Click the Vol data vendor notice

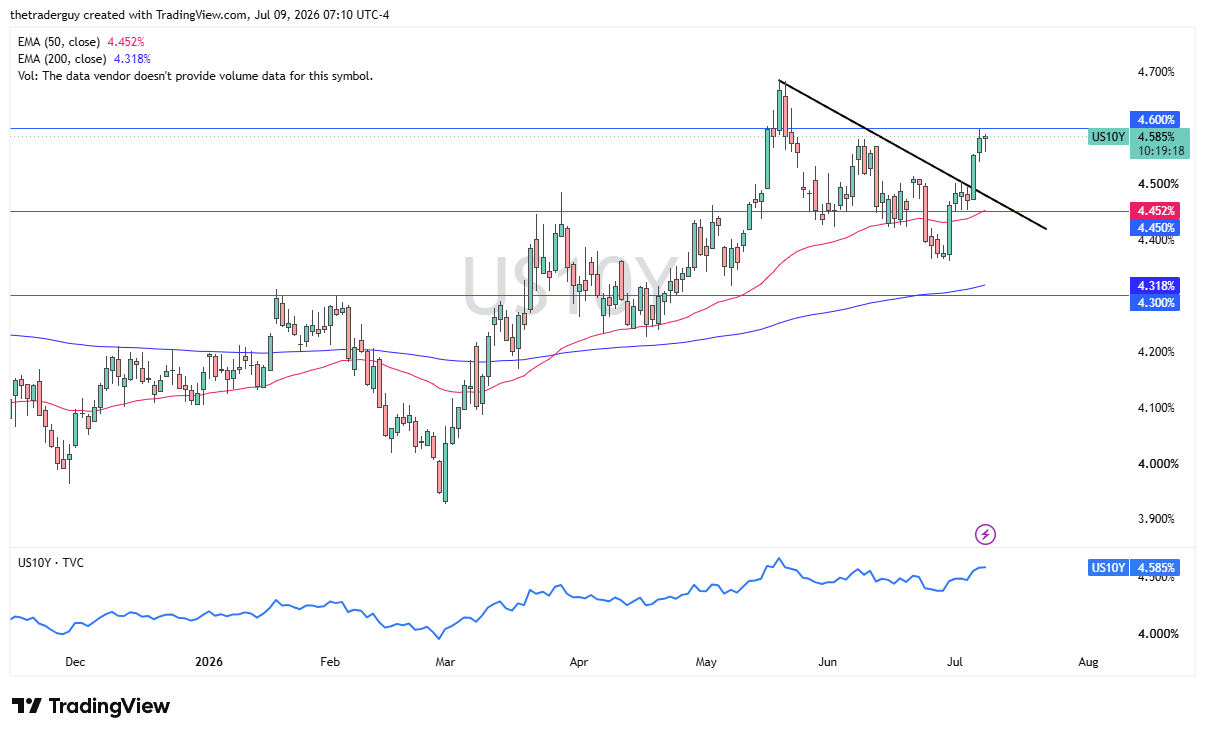tap(195, 76)
